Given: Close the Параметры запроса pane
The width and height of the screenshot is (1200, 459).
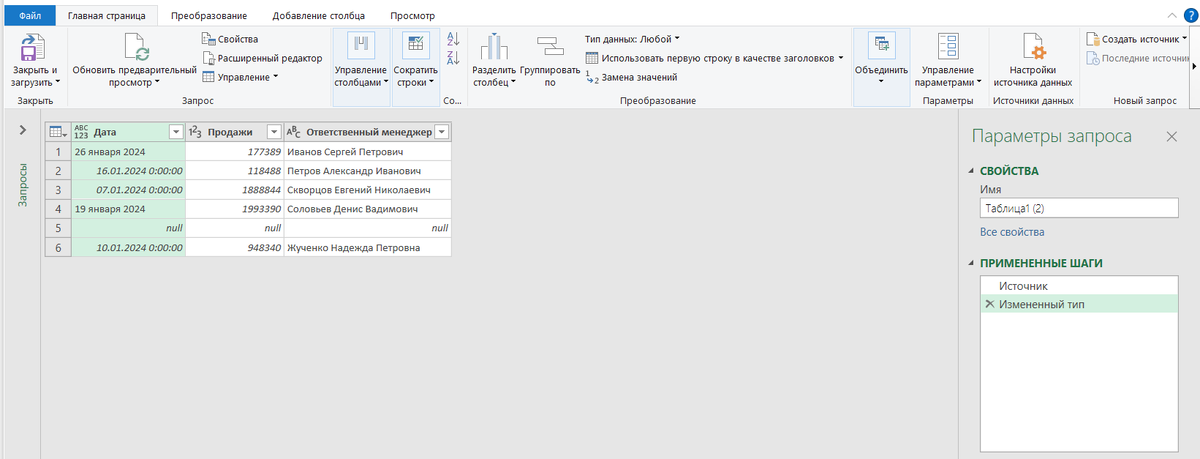Looking at the screenshot, I should tap(1172, 137).
